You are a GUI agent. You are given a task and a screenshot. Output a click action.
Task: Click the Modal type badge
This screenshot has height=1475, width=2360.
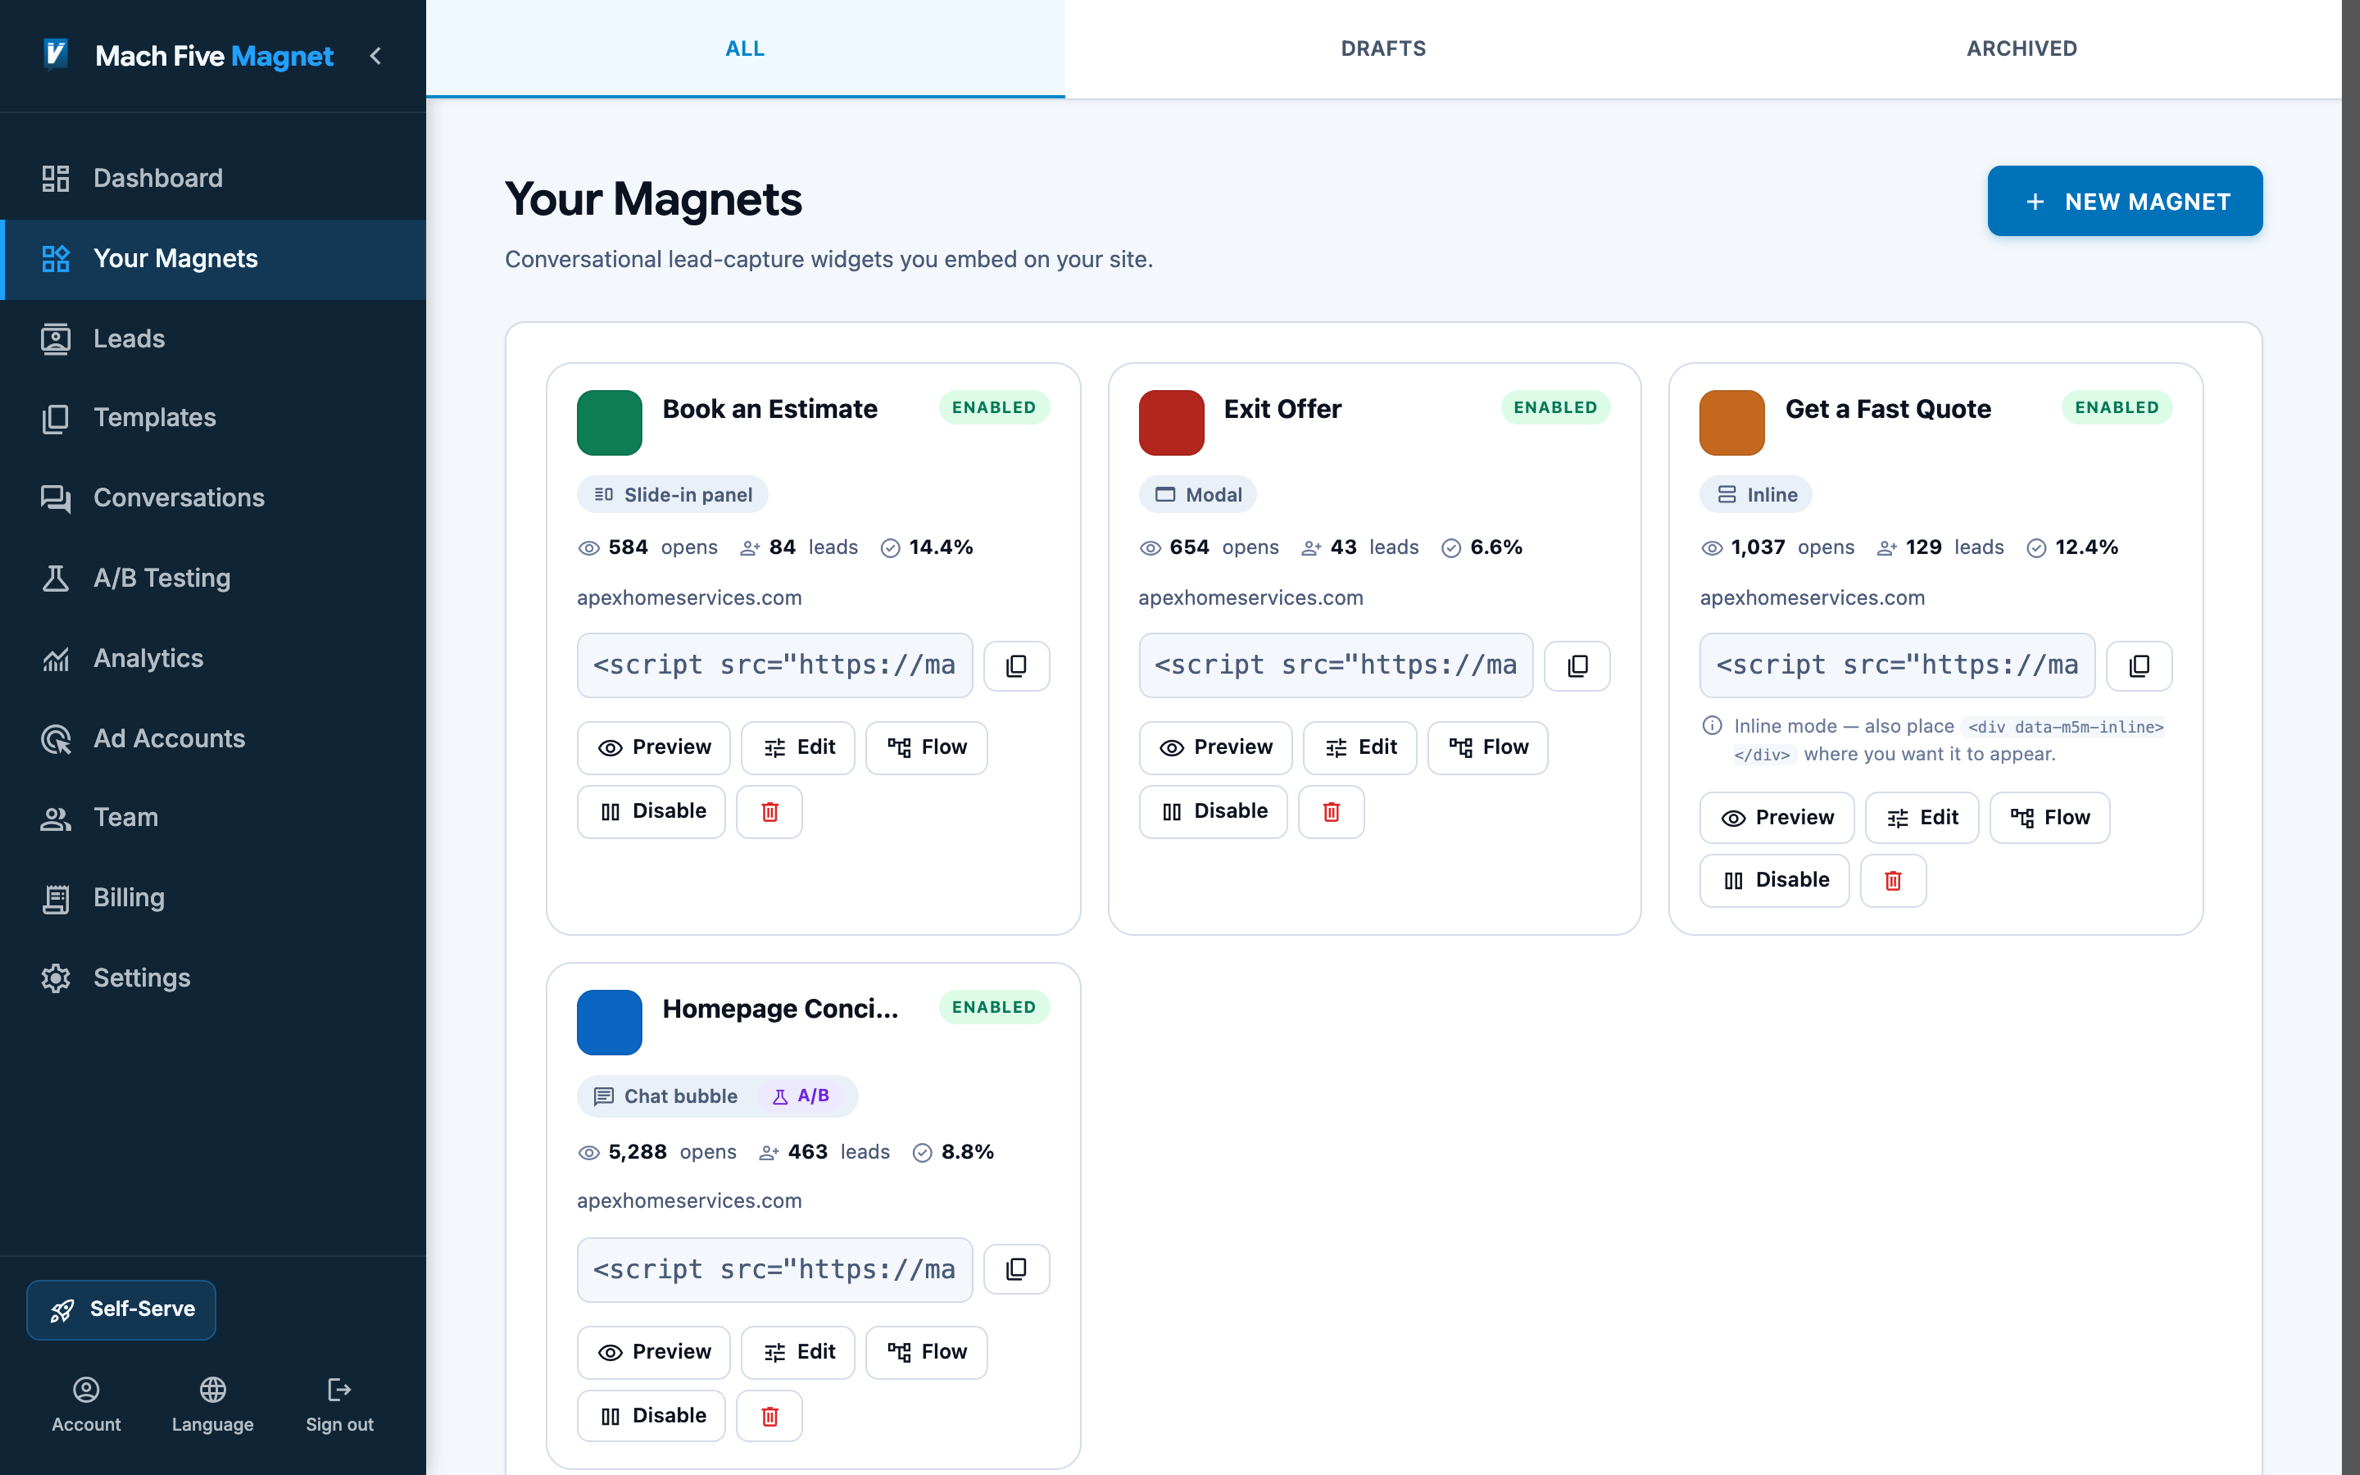(x=1197, y=495)
